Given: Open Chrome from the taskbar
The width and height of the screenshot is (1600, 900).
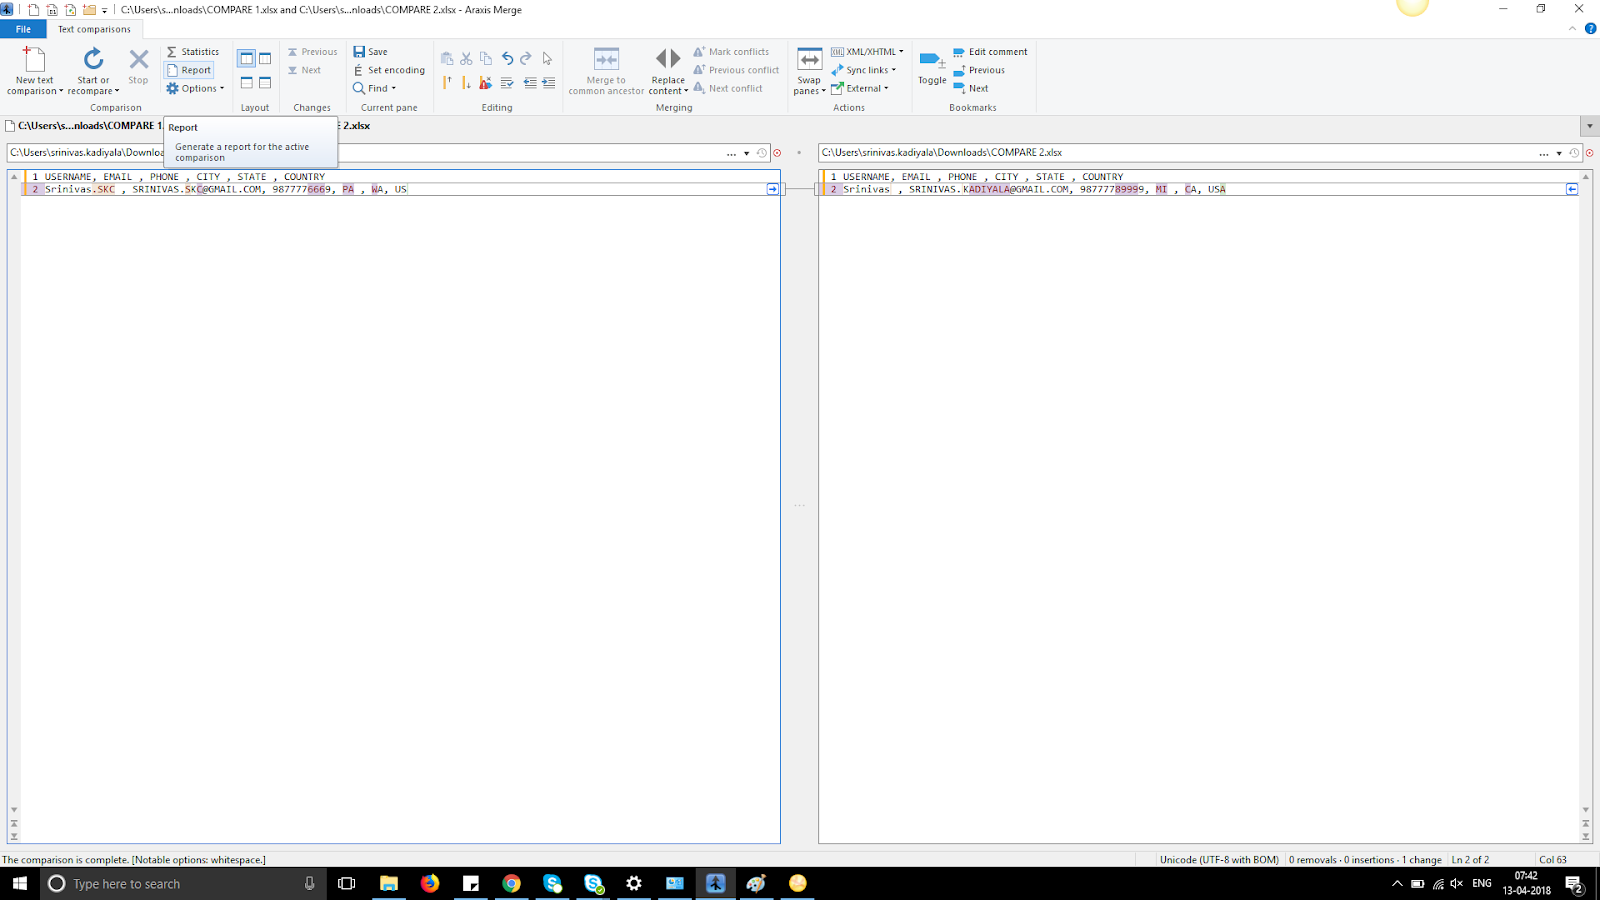Looking at the screenshot, I should click(511, 883).
